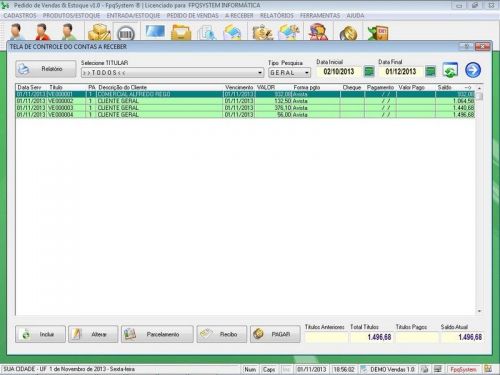Open calendar picker for Data Inicial
This screenshot has width=500, height=375.
[369, 71]
